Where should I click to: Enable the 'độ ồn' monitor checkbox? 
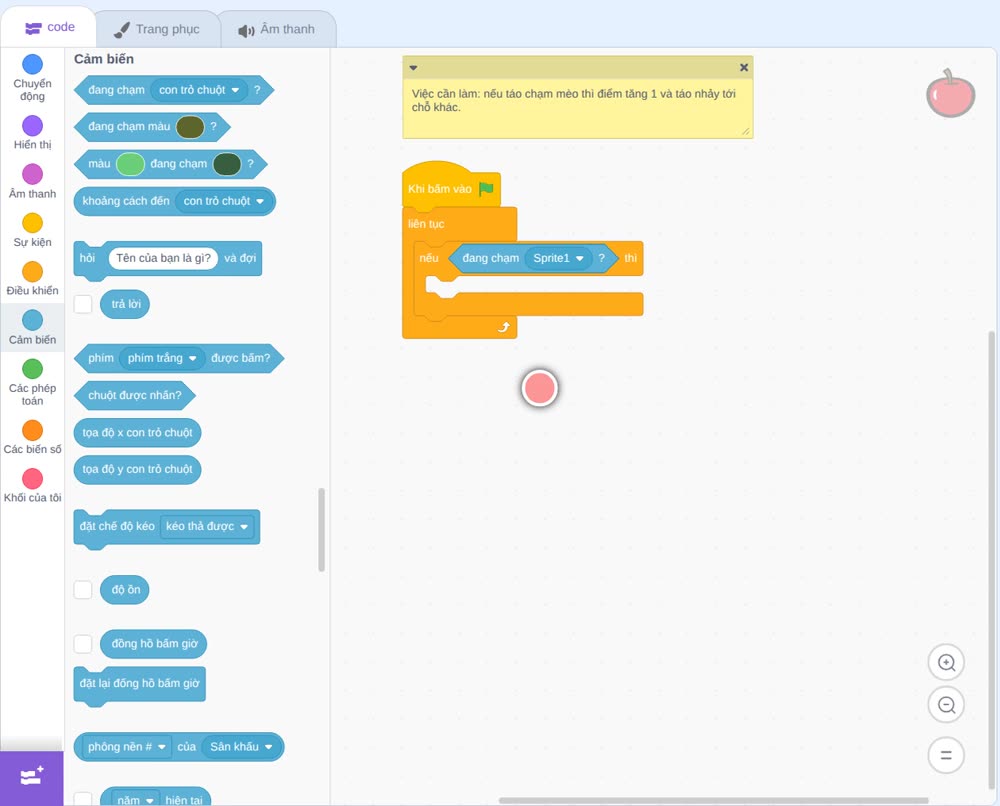pos(83,590)
